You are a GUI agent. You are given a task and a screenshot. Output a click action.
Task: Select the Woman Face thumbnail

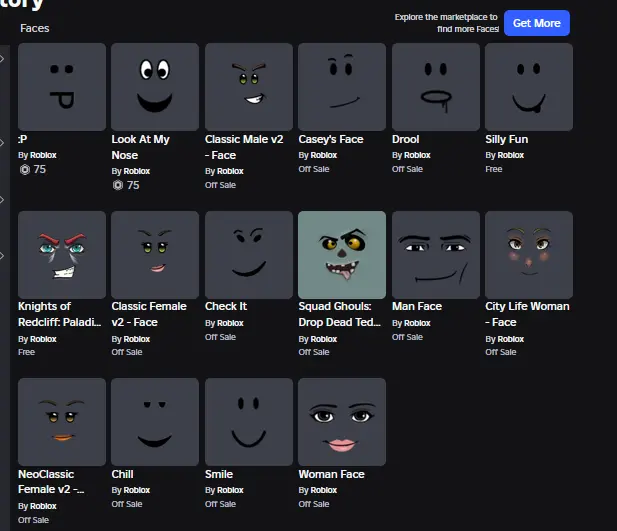[342, 421]
